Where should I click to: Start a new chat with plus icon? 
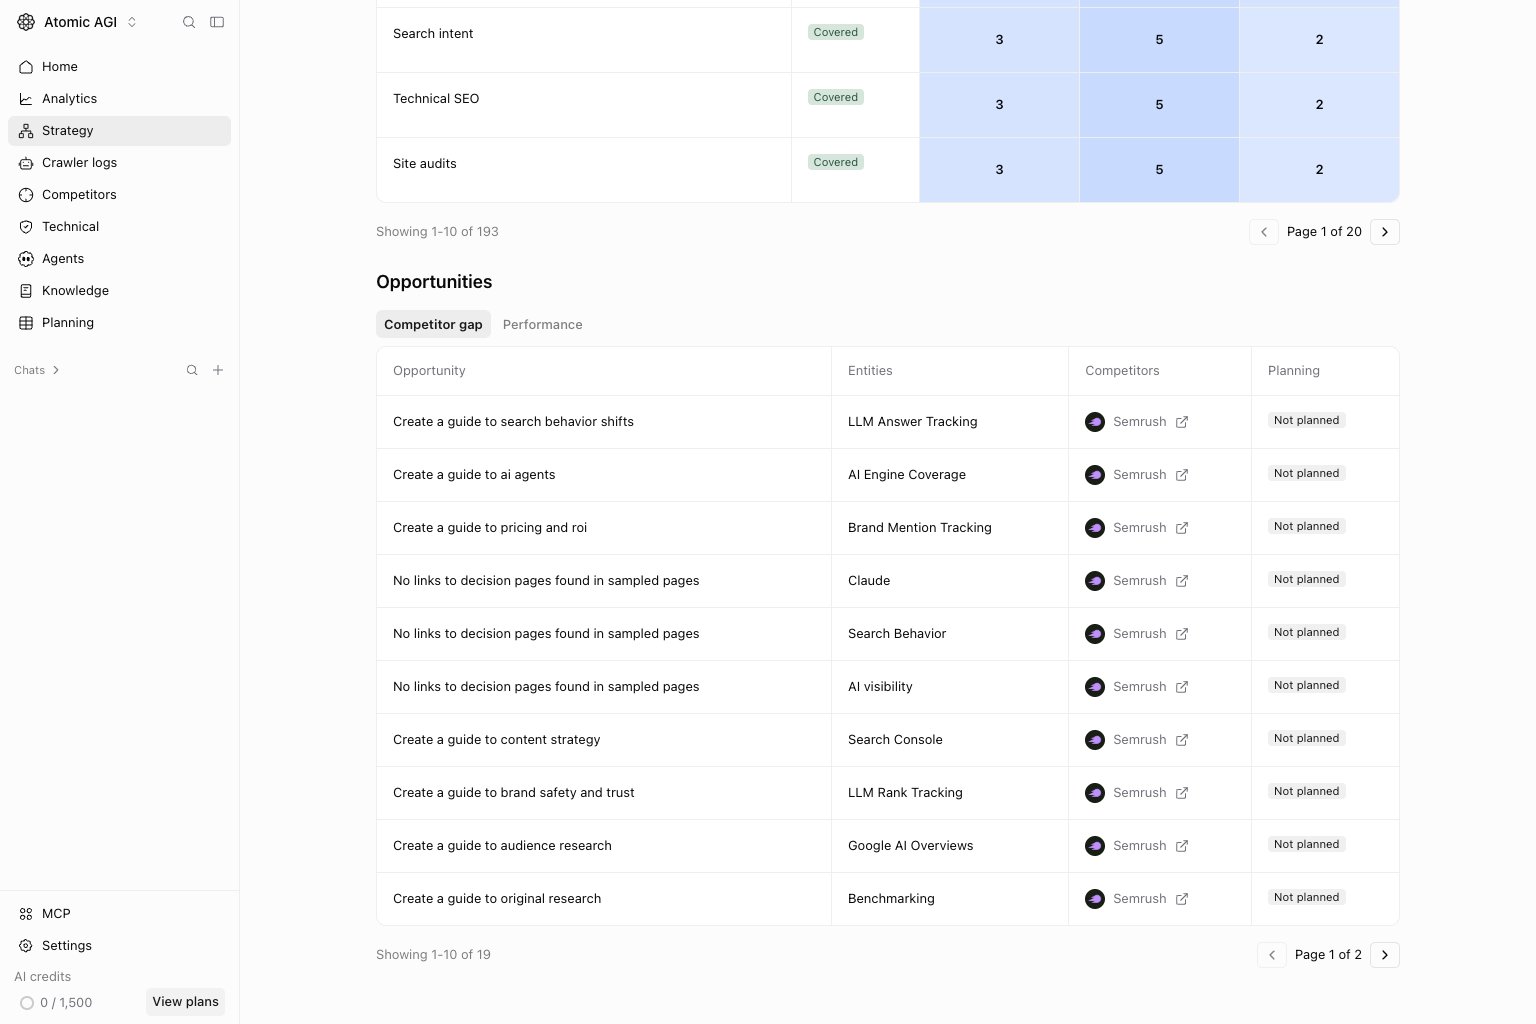coord(218,370)
